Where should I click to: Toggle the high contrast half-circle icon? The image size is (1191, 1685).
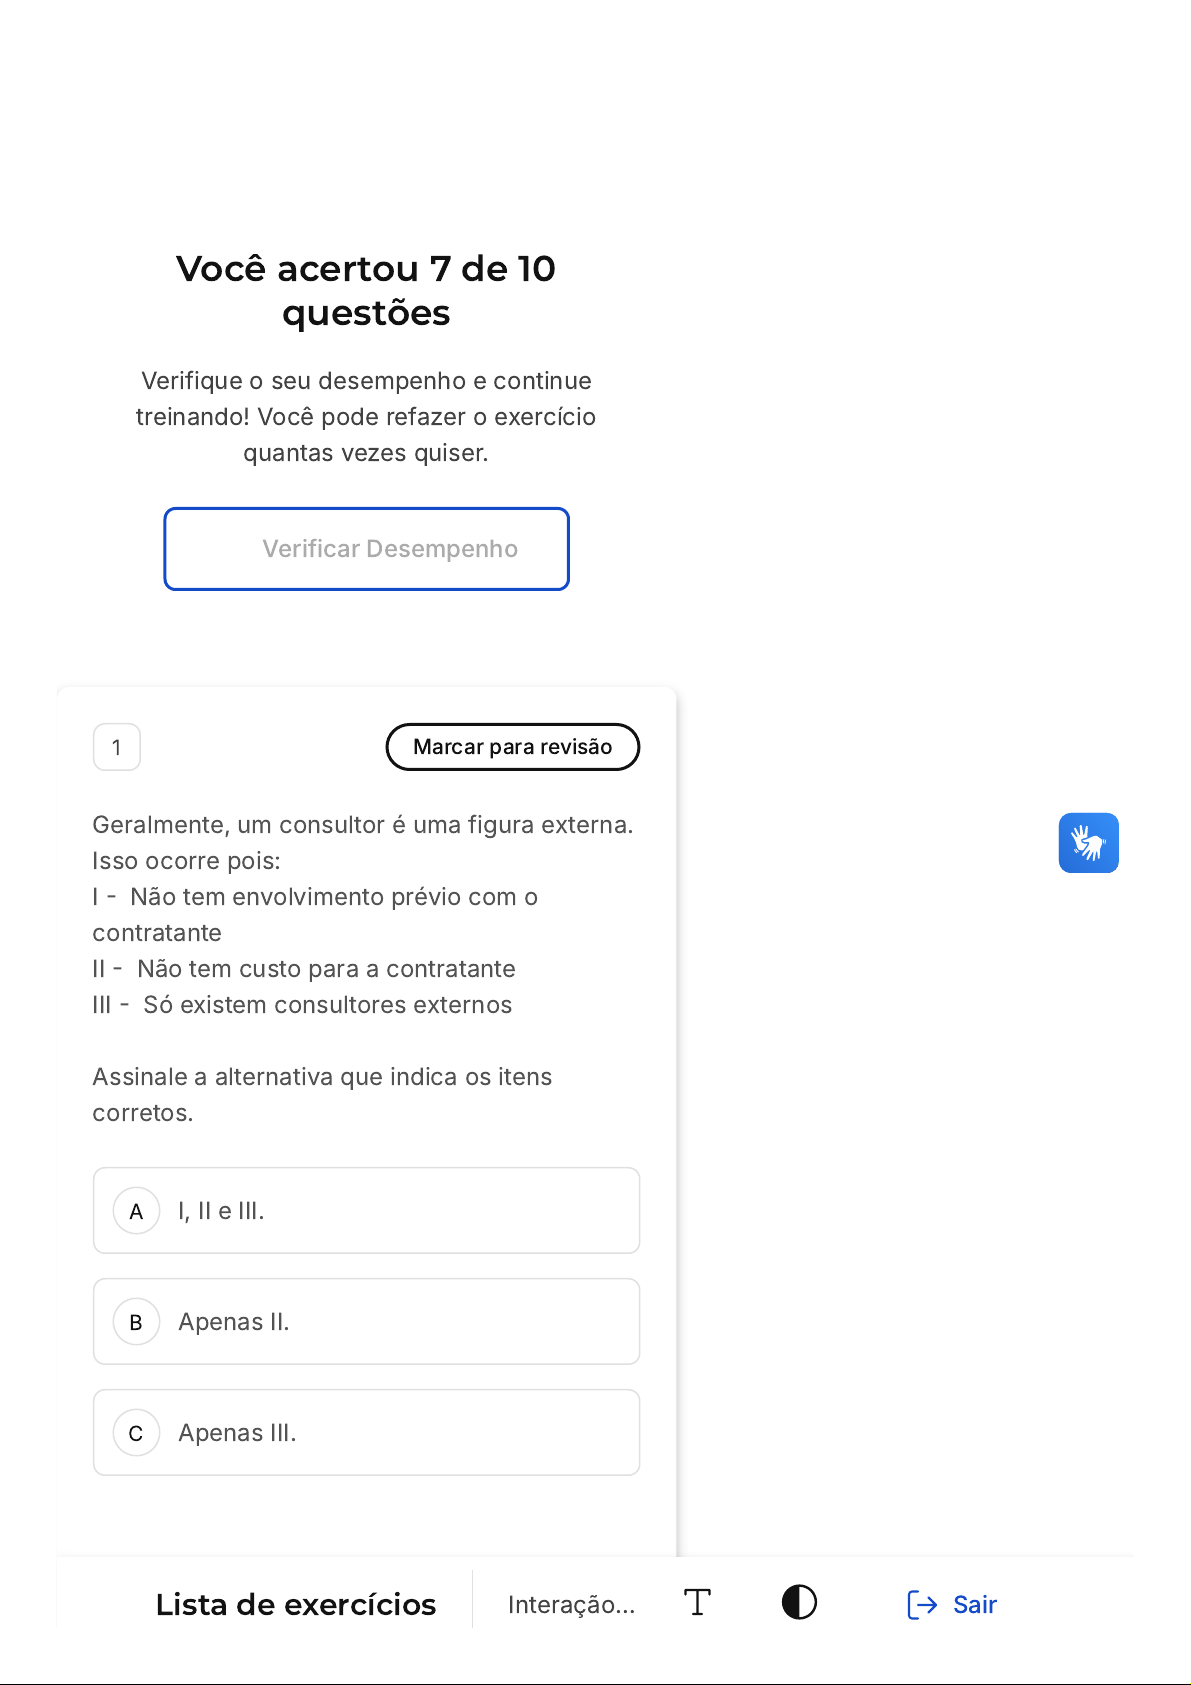pyautogui.click(x=799, y=1603)
